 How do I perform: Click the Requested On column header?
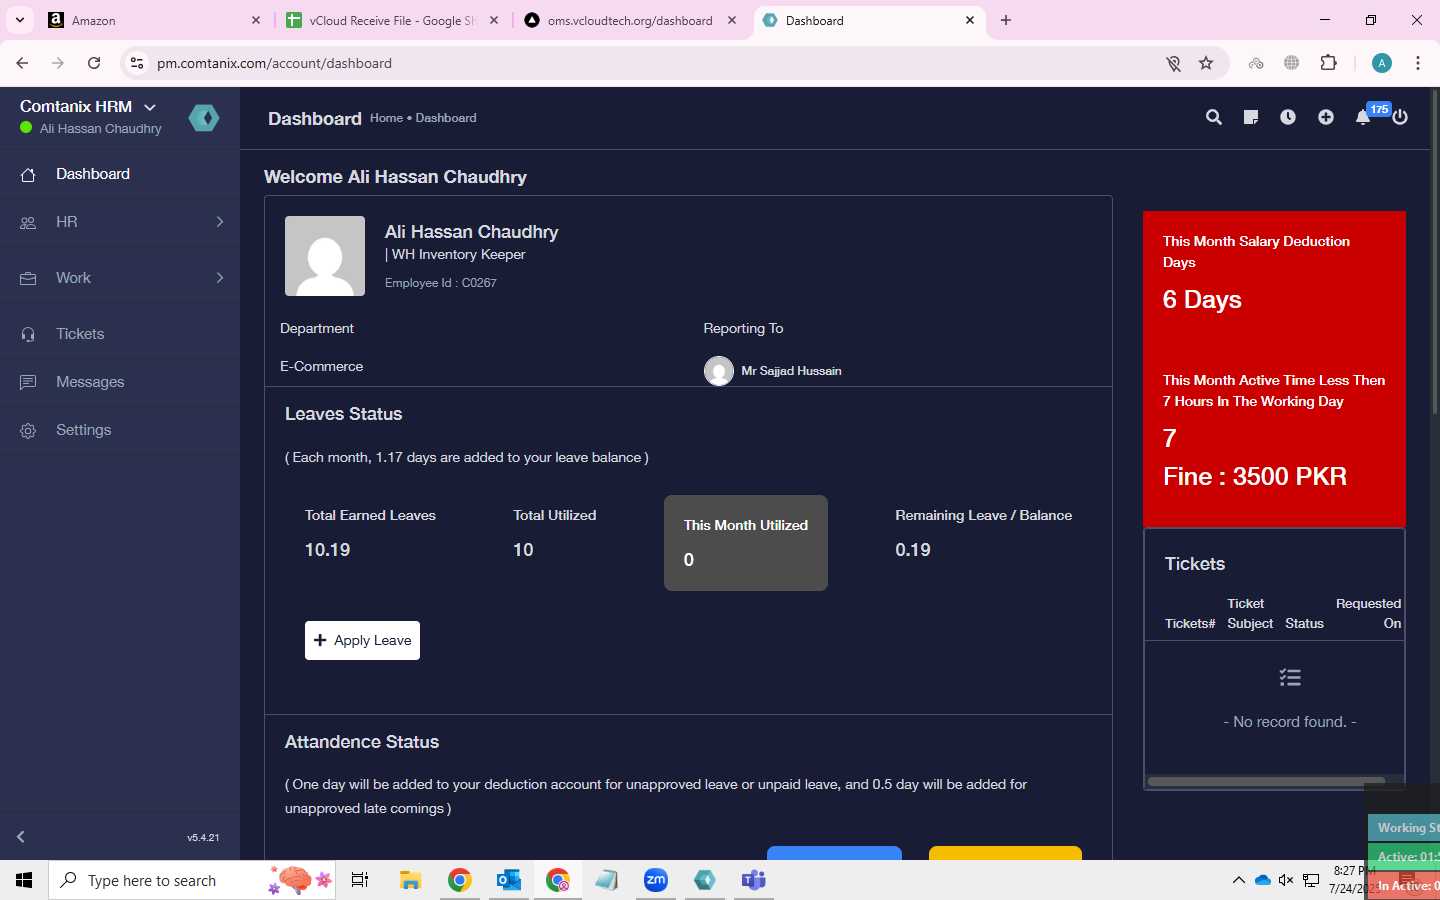pyautogui.click(x=1369, y=613)
